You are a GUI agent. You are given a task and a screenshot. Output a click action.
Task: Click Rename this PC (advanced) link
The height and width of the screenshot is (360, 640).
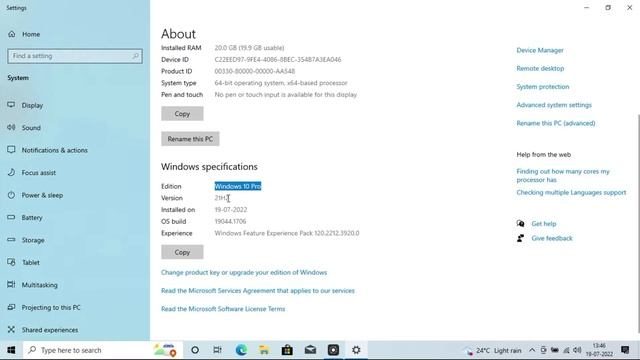[556, 123]
